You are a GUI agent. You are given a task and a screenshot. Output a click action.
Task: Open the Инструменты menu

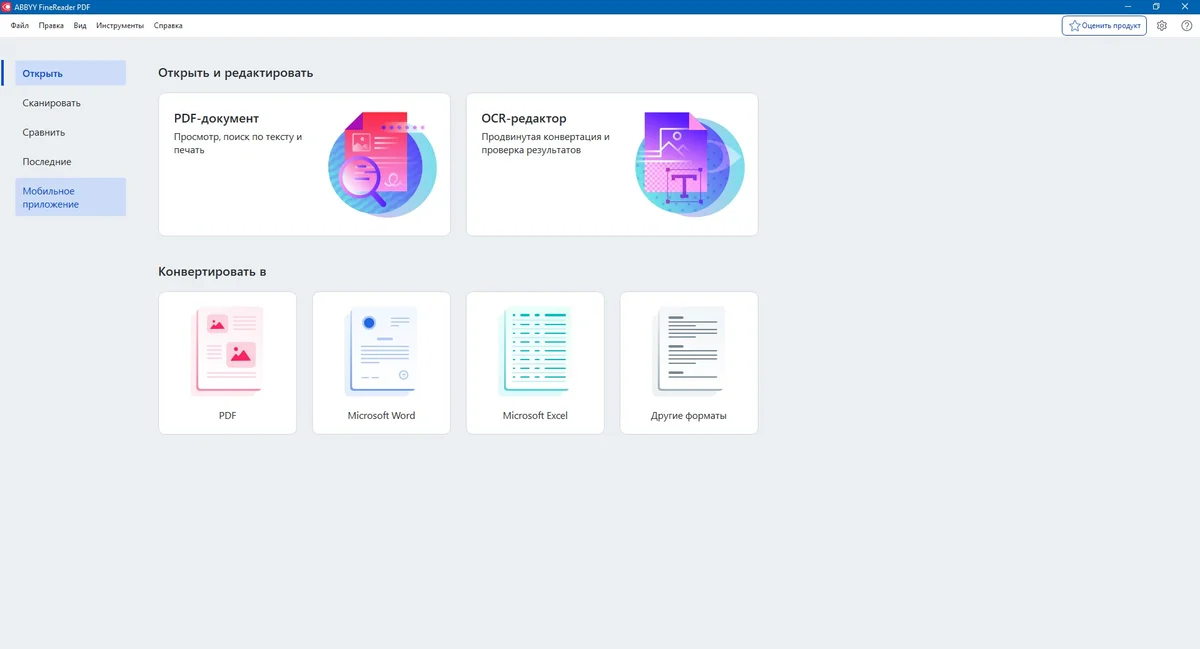coord(120,26)
